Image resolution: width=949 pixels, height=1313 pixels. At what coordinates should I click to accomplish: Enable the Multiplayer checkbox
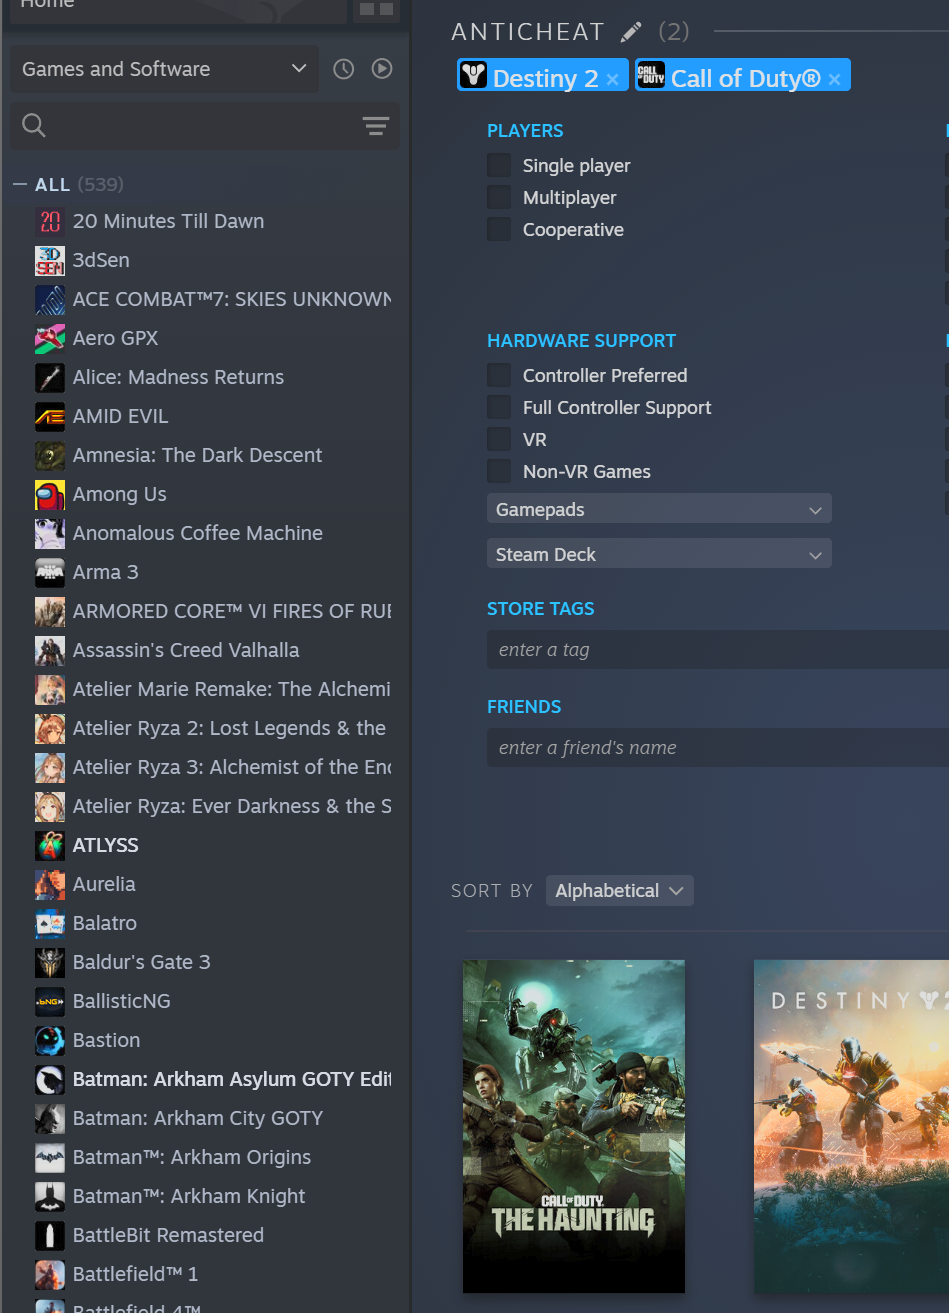499,197
